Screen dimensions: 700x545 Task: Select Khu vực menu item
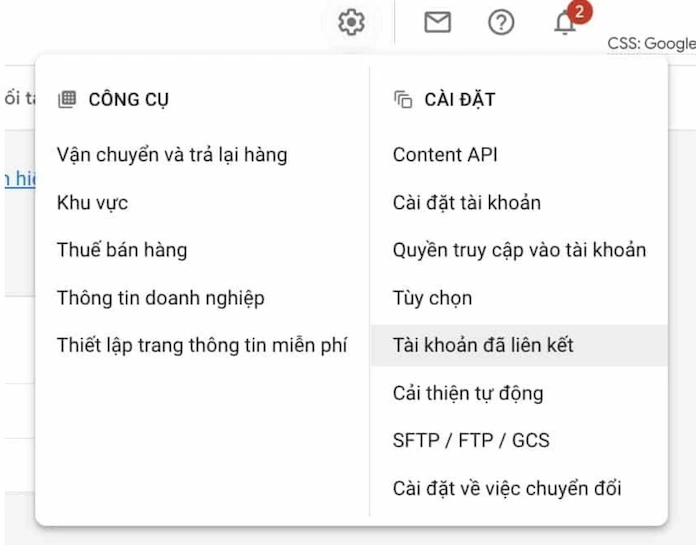click(93, 203)
